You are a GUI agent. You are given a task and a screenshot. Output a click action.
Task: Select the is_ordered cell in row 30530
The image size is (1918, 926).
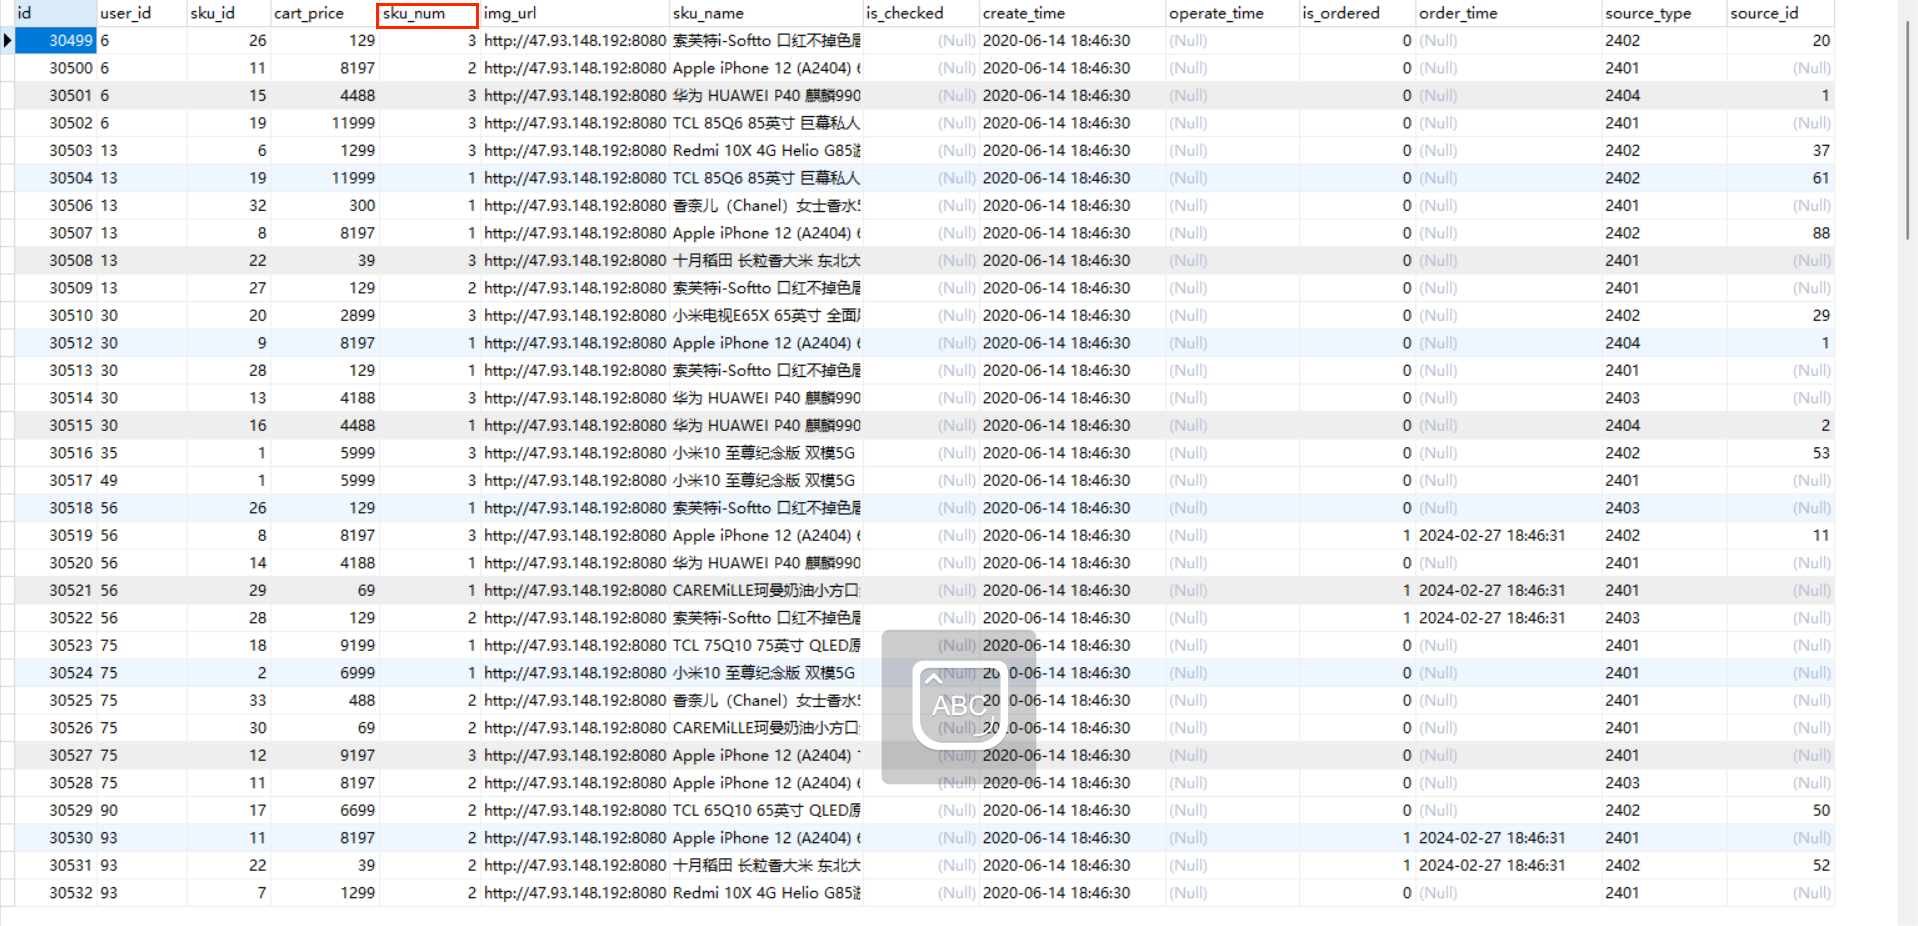pyautogui.click(x=1356, y=838)
